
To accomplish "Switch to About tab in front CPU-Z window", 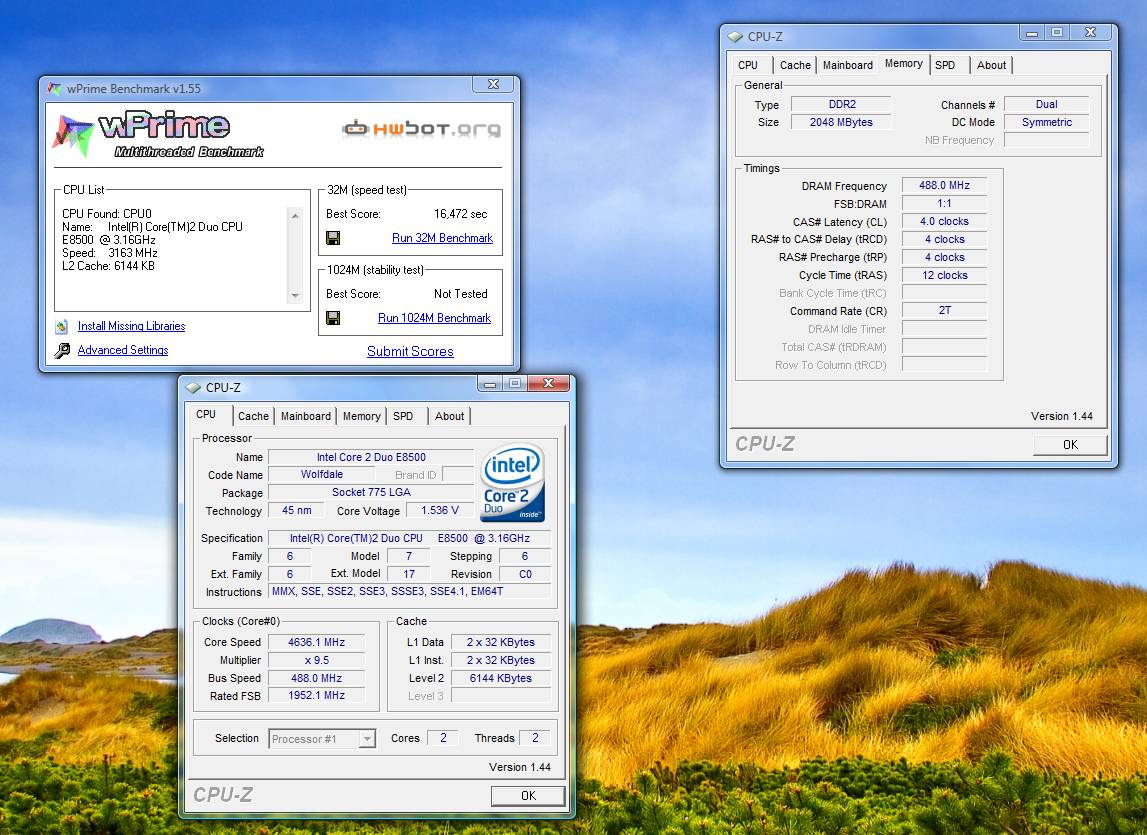I will click(449, 416).
